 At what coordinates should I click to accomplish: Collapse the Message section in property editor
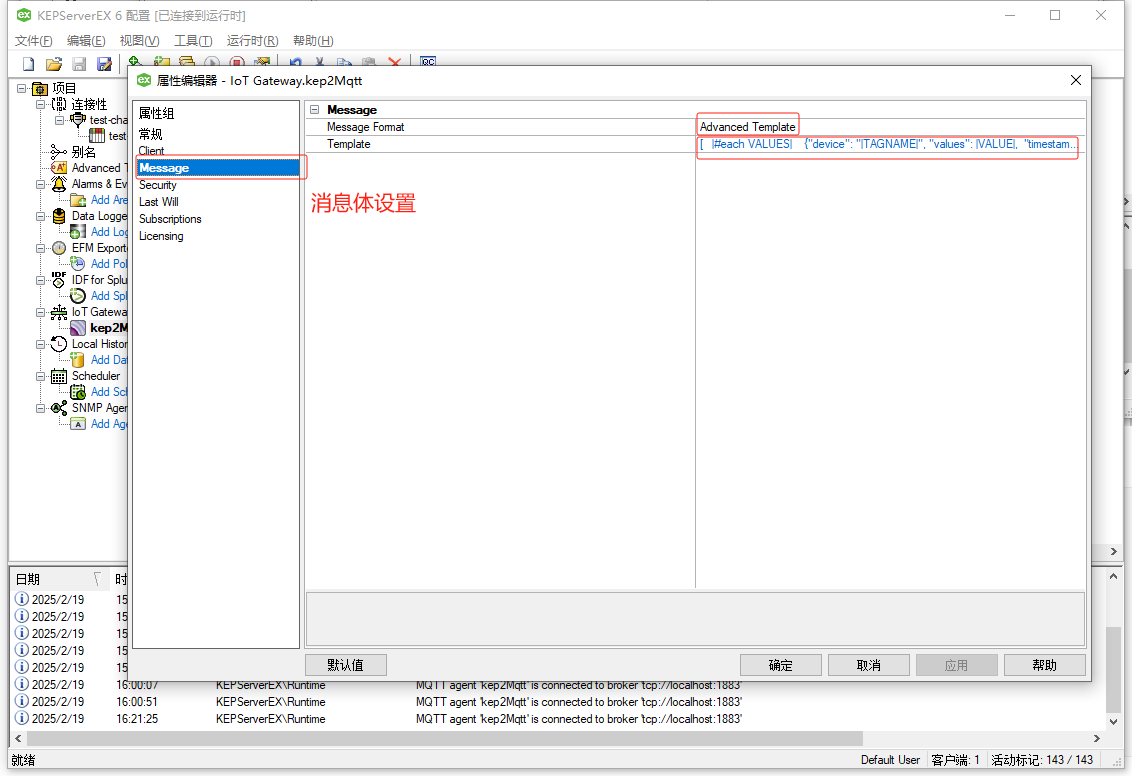pos(315,110)
